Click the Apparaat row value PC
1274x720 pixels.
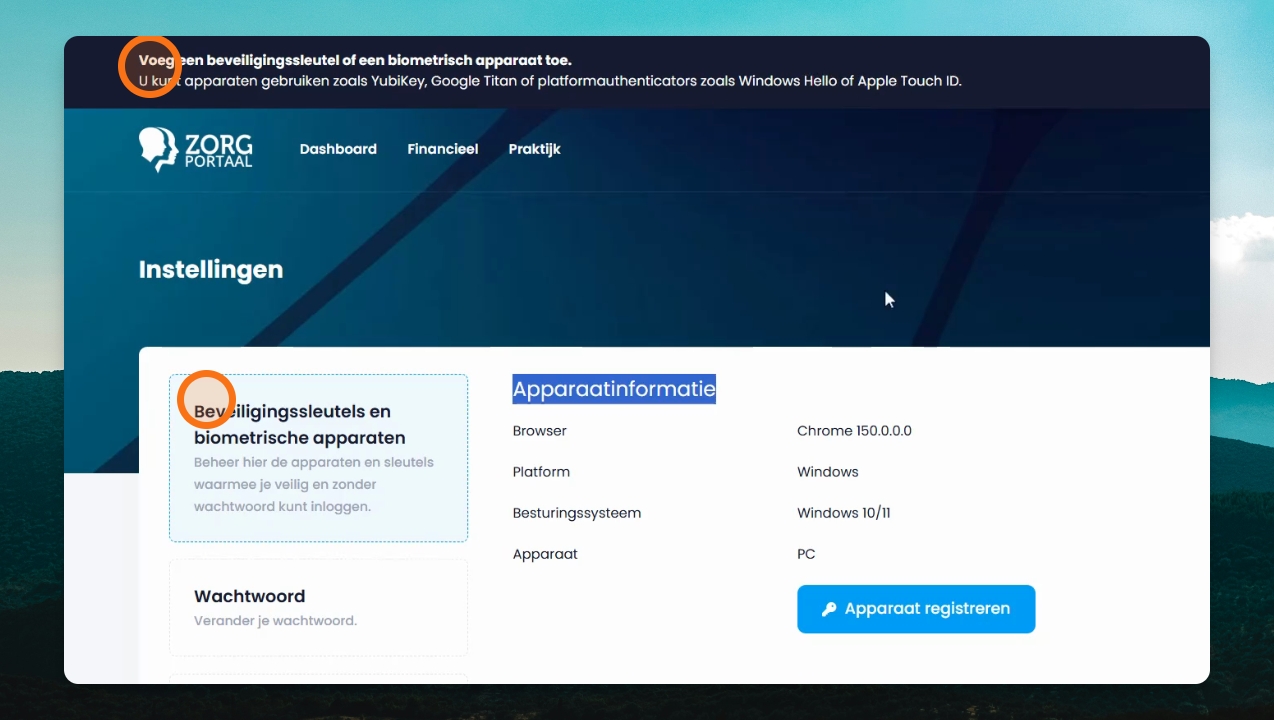tap(806, 554)
